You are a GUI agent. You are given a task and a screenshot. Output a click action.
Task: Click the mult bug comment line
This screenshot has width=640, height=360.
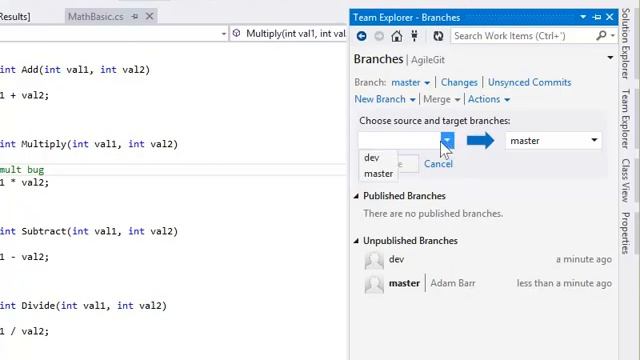[22, 170]
